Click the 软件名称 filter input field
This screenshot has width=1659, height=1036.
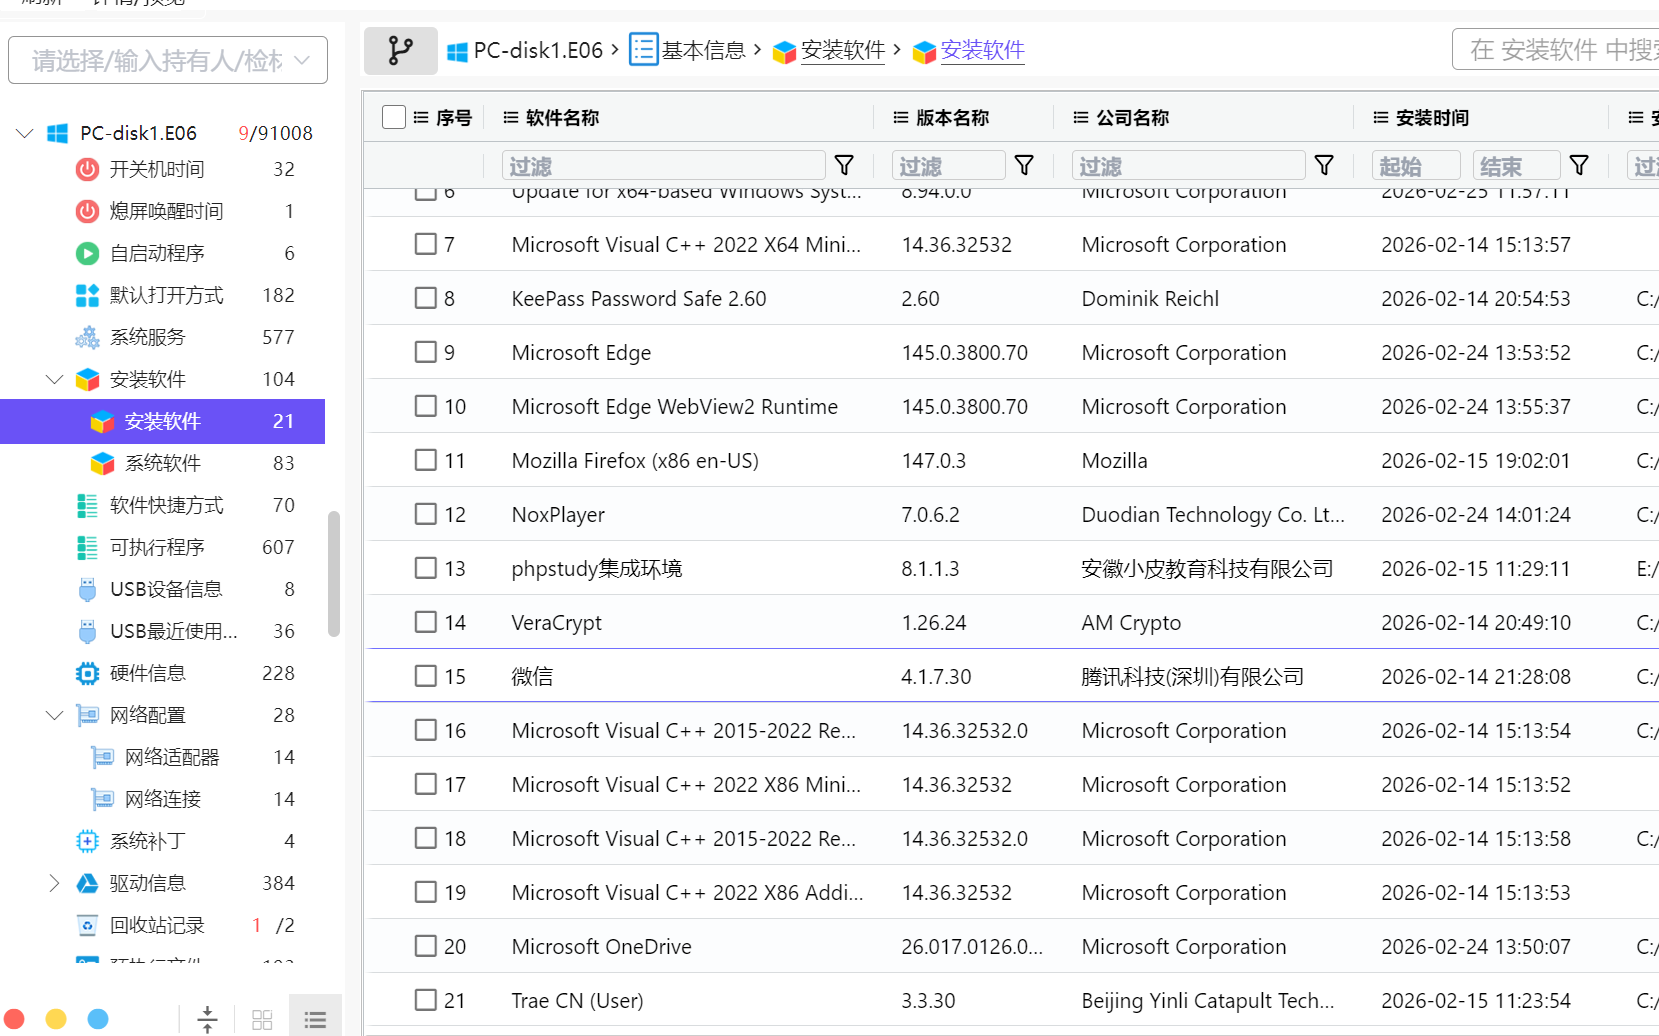663,165
